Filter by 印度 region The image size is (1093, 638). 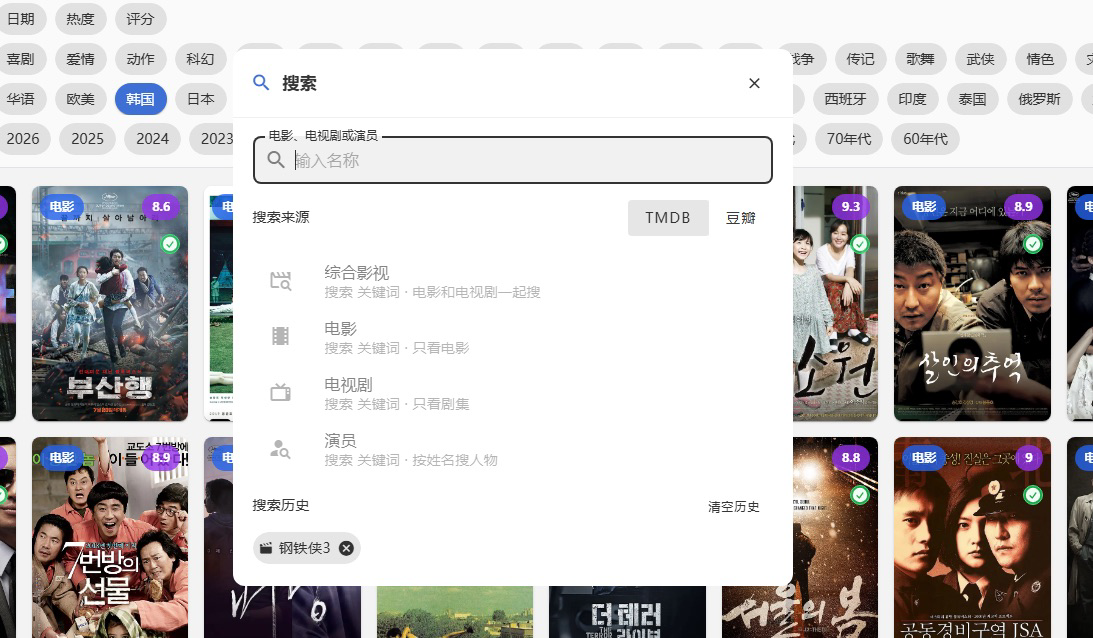(912, 99)
